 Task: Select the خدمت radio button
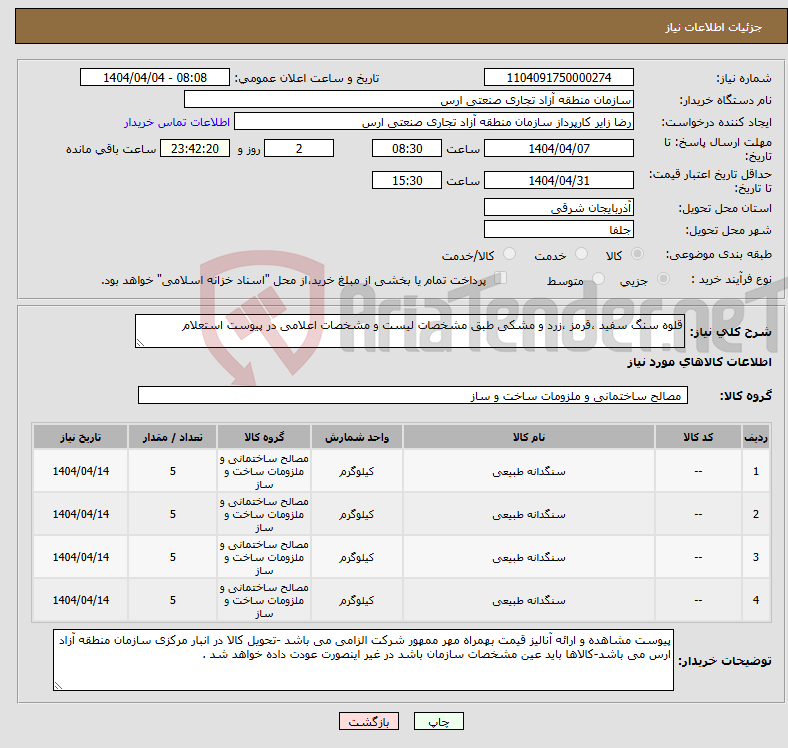click(x=581, y=254)
